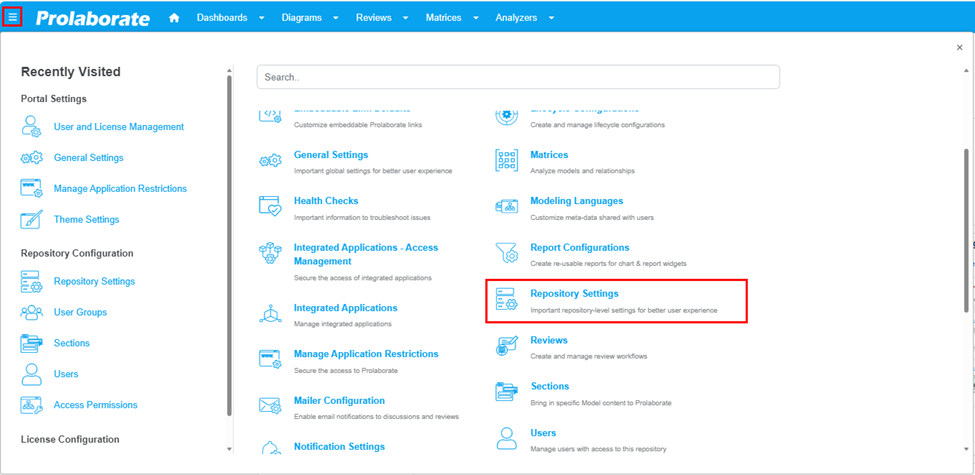The image size is (975, 475).
Task: Click the Sections icon in sidebar
Action: 31,343
